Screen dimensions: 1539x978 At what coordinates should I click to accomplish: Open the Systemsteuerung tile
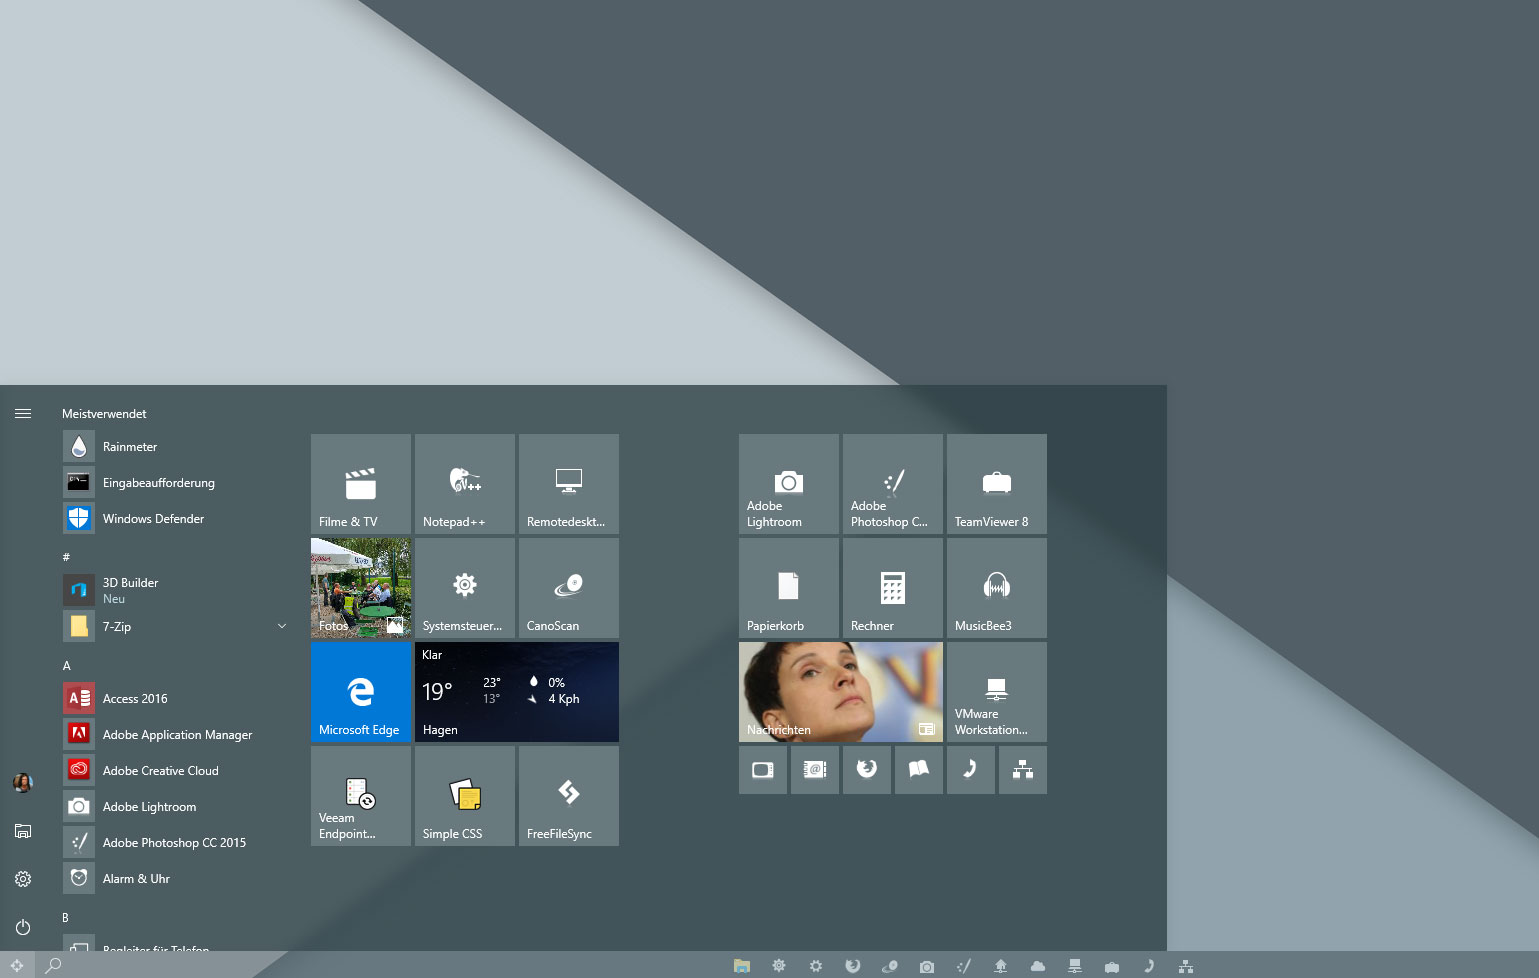click(465, 588)
